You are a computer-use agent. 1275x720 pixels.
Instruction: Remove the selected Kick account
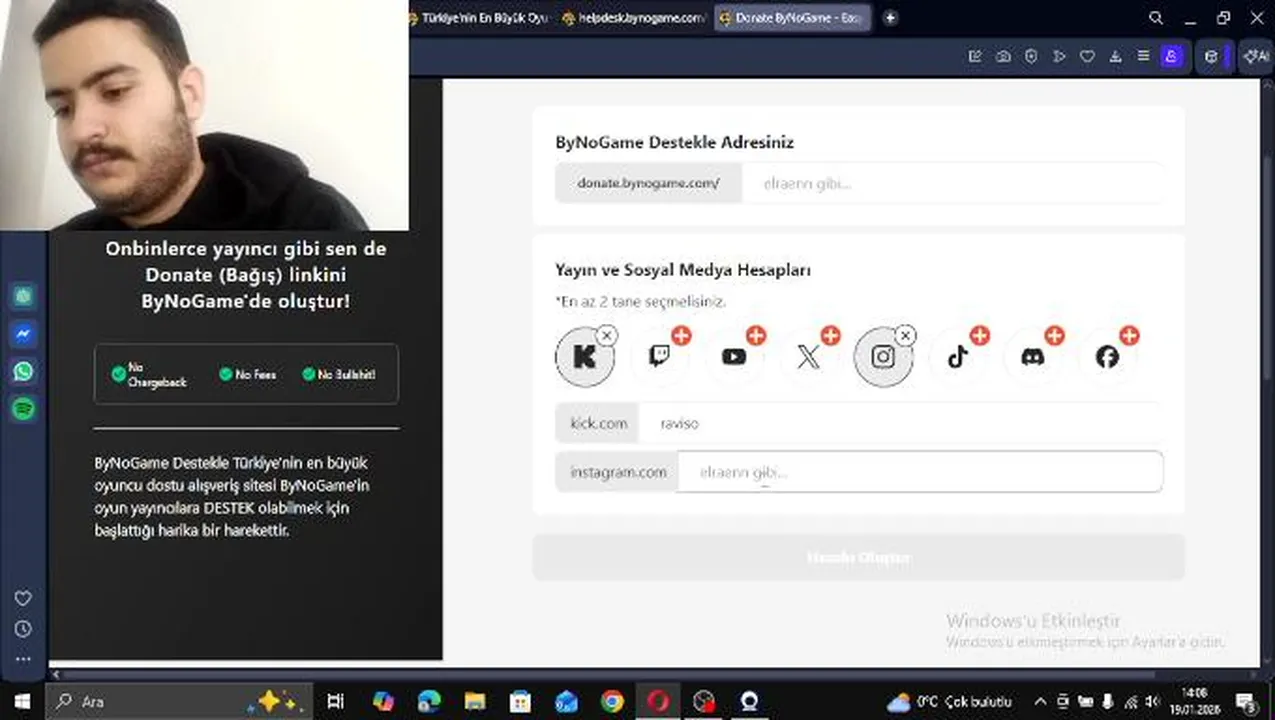[x=607, y=336]
